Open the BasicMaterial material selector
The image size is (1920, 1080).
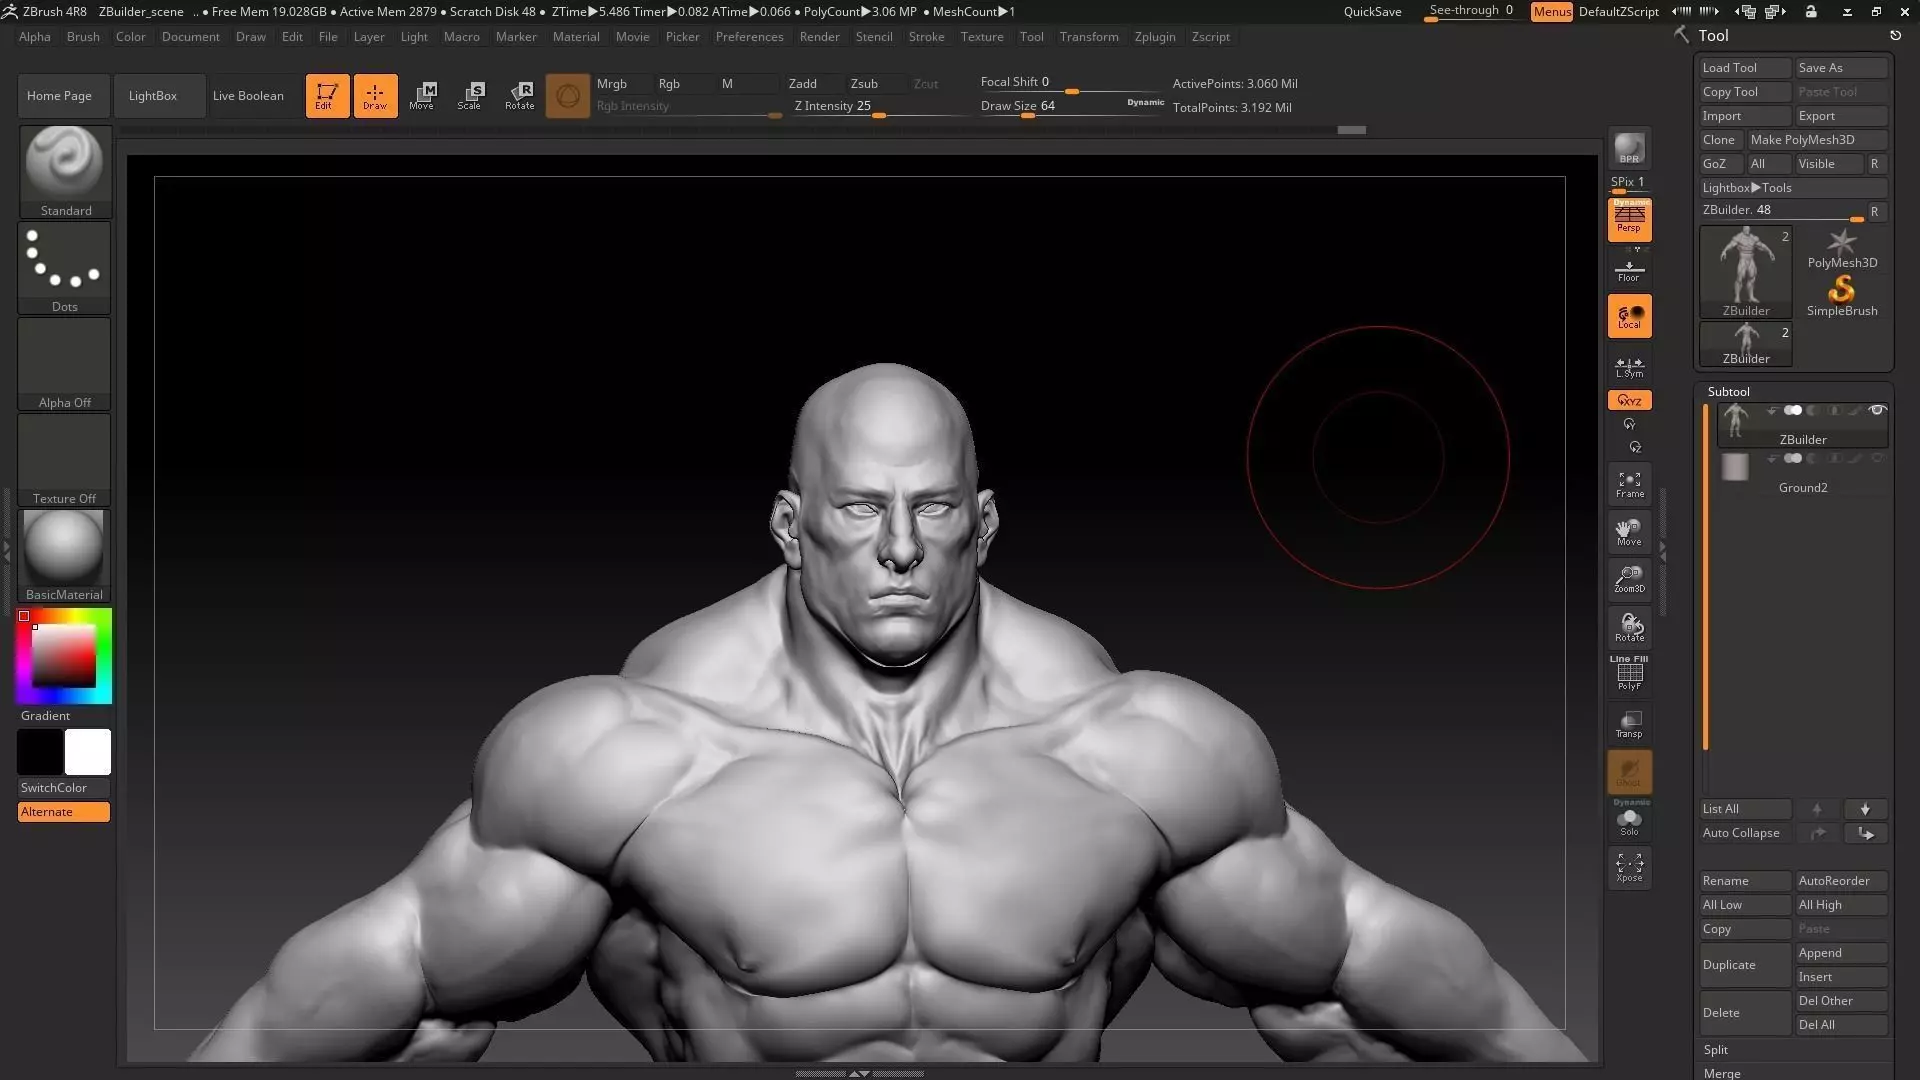point(65,556)
